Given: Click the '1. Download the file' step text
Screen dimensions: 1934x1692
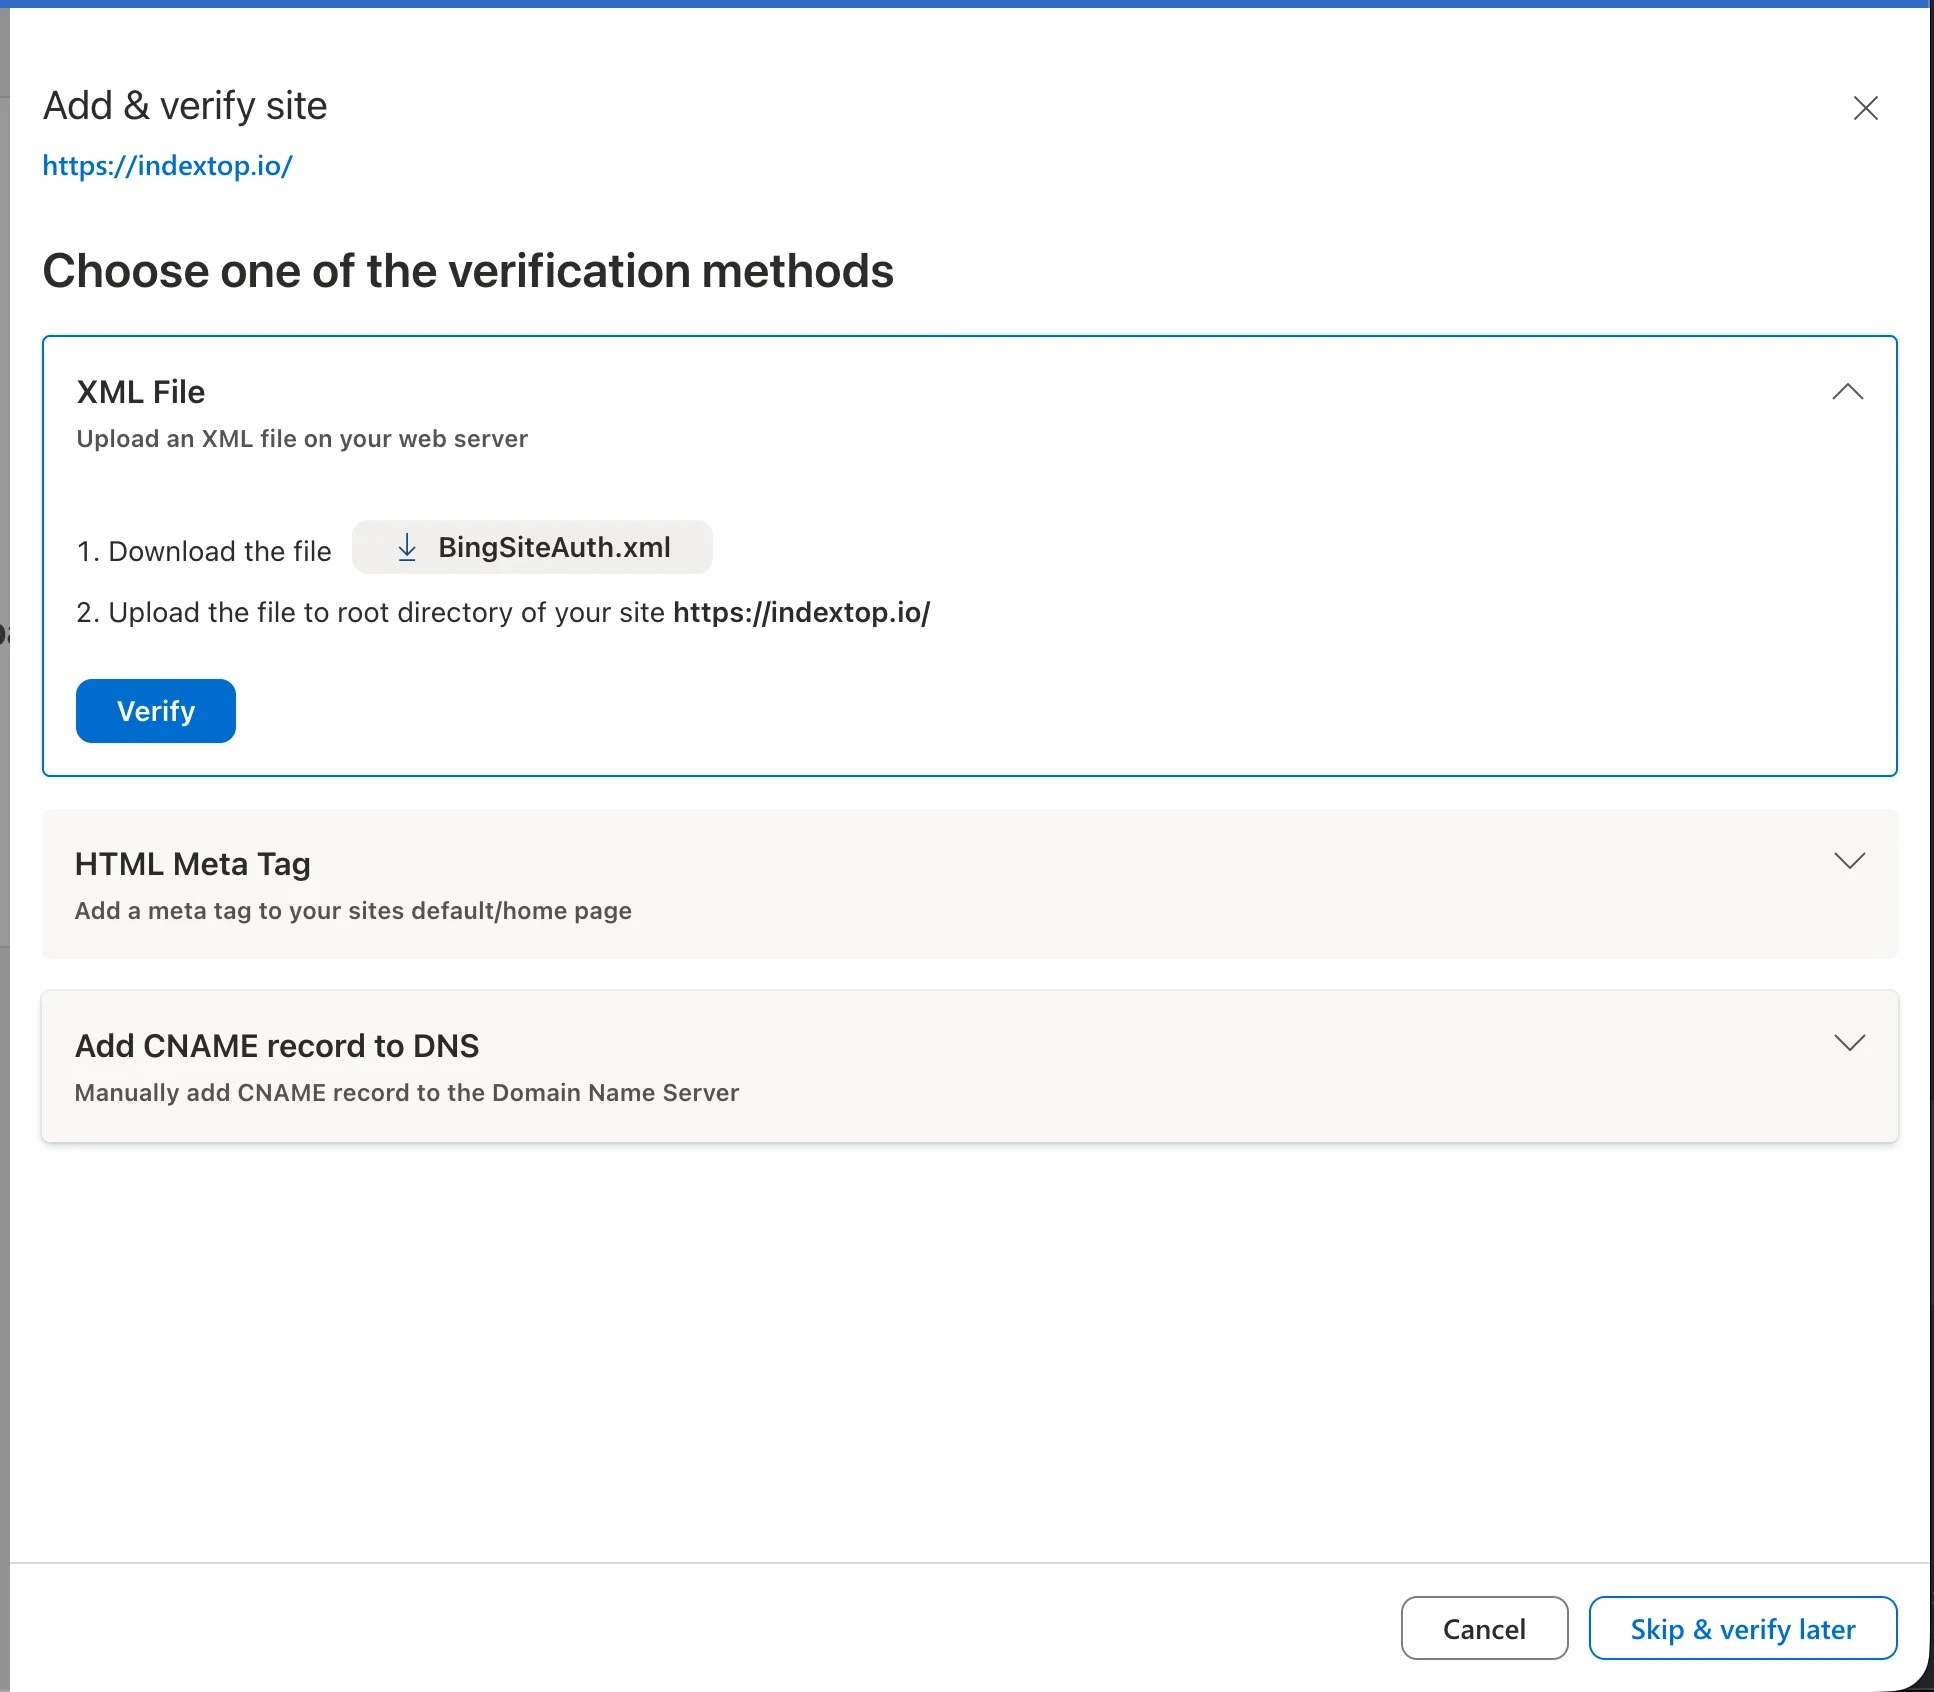Looking at the screenshot, I should pyautogui.click(x=204, y=551).
